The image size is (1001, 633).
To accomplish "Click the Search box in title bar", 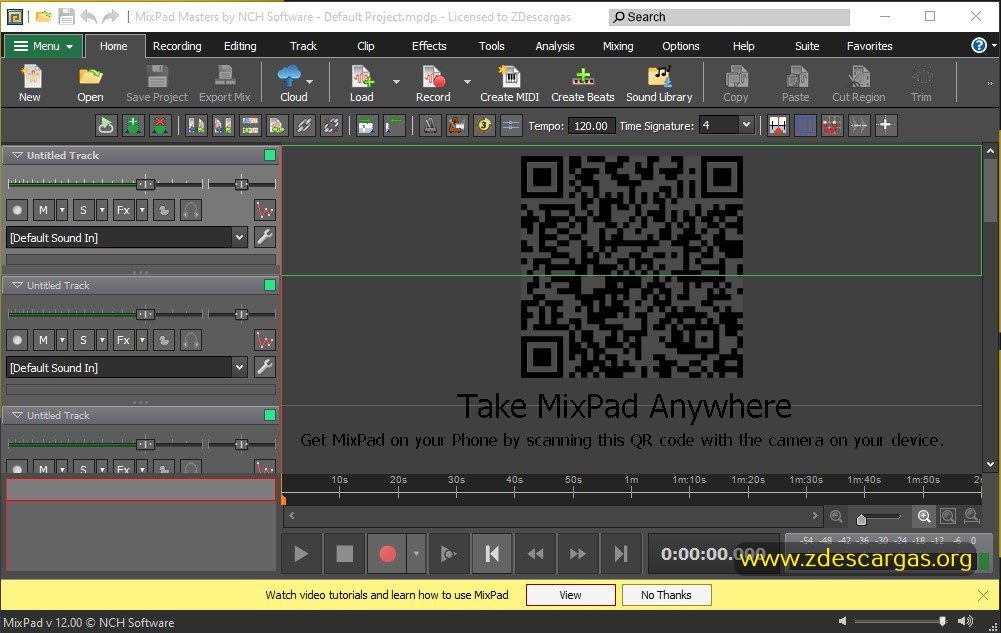I will point(729,17).
